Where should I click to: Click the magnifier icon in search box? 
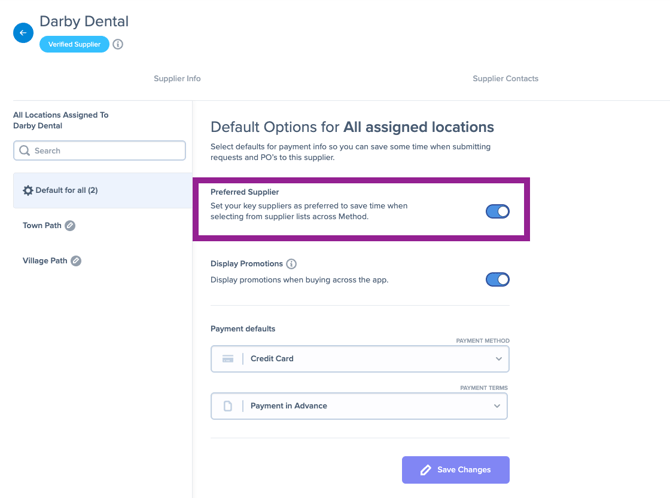click(x=25, y=150)
